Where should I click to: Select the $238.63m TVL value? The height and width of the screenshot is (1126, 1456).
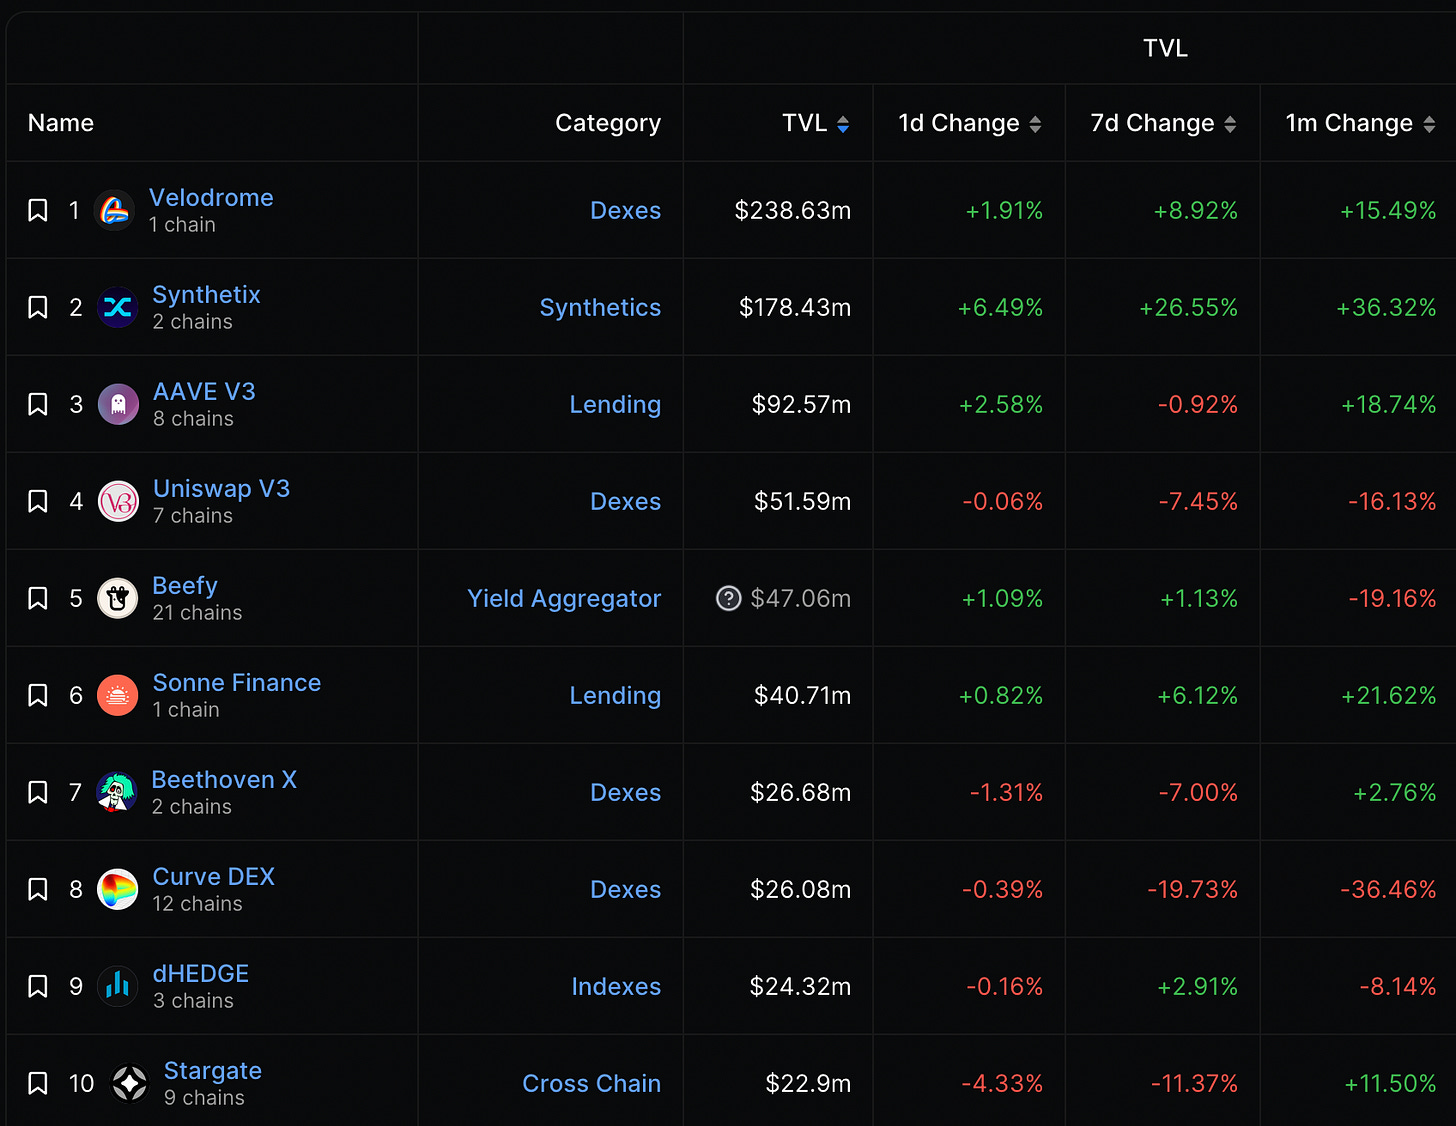click(x=793, y=210)
